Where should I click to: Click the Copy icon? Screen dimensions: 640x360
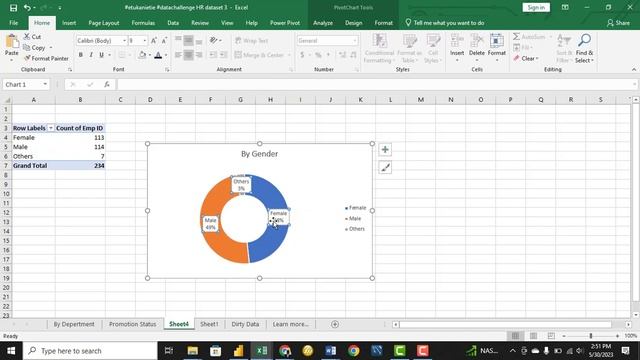point(27,48)
